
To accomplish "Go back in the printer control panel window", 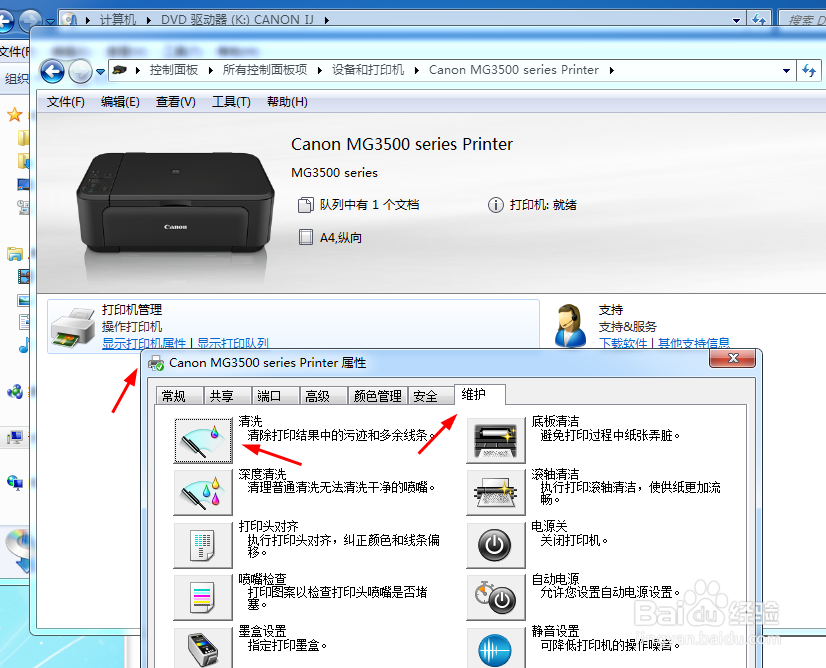I will [52, 71].
